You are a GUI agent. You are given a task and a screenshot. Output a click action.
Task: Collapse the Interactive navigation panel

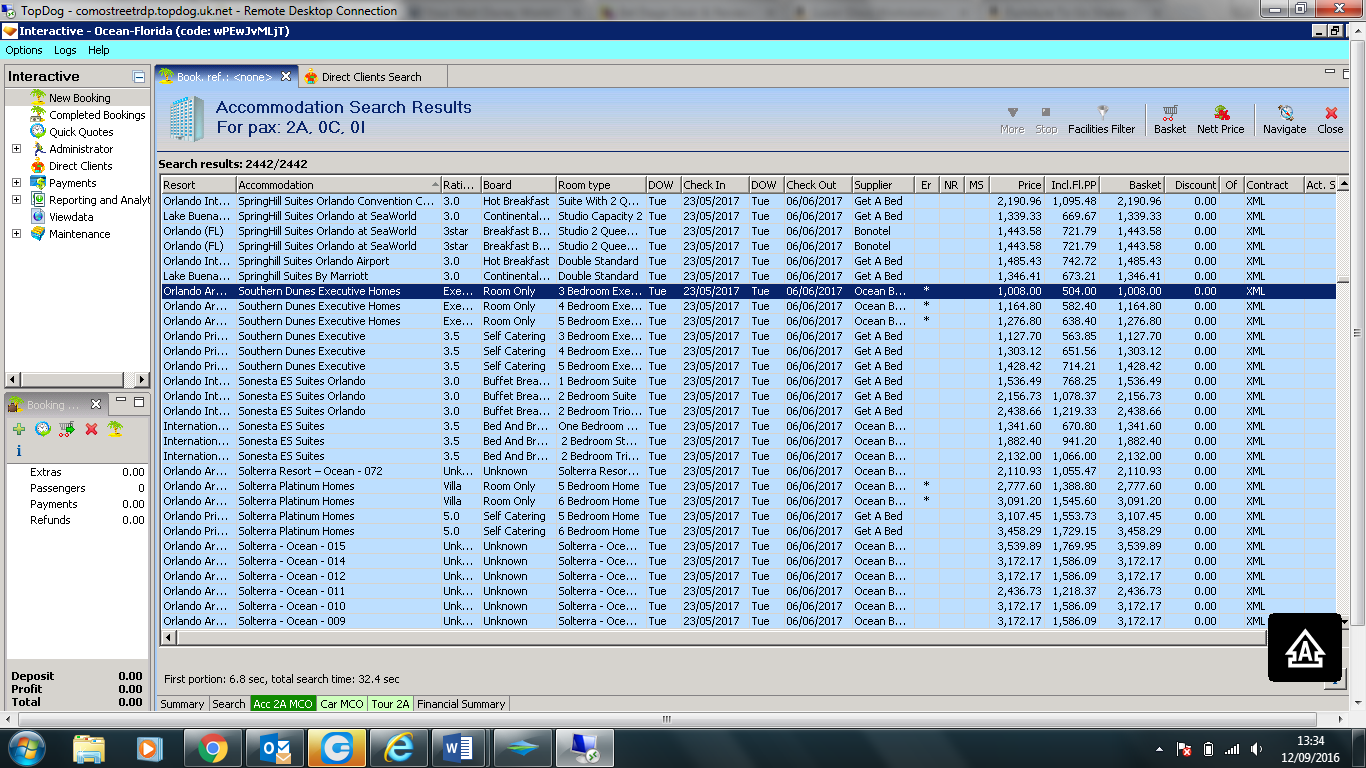(139, 77)
